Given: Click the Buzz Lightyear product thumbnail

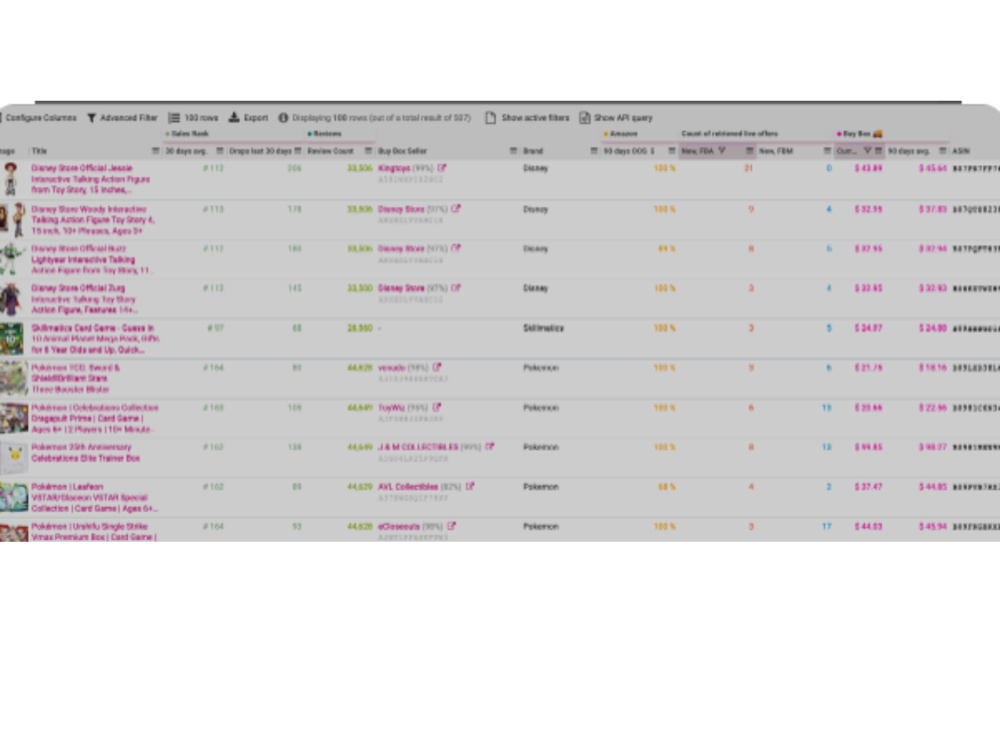Looking at the screenshot, I should point(12,259).
